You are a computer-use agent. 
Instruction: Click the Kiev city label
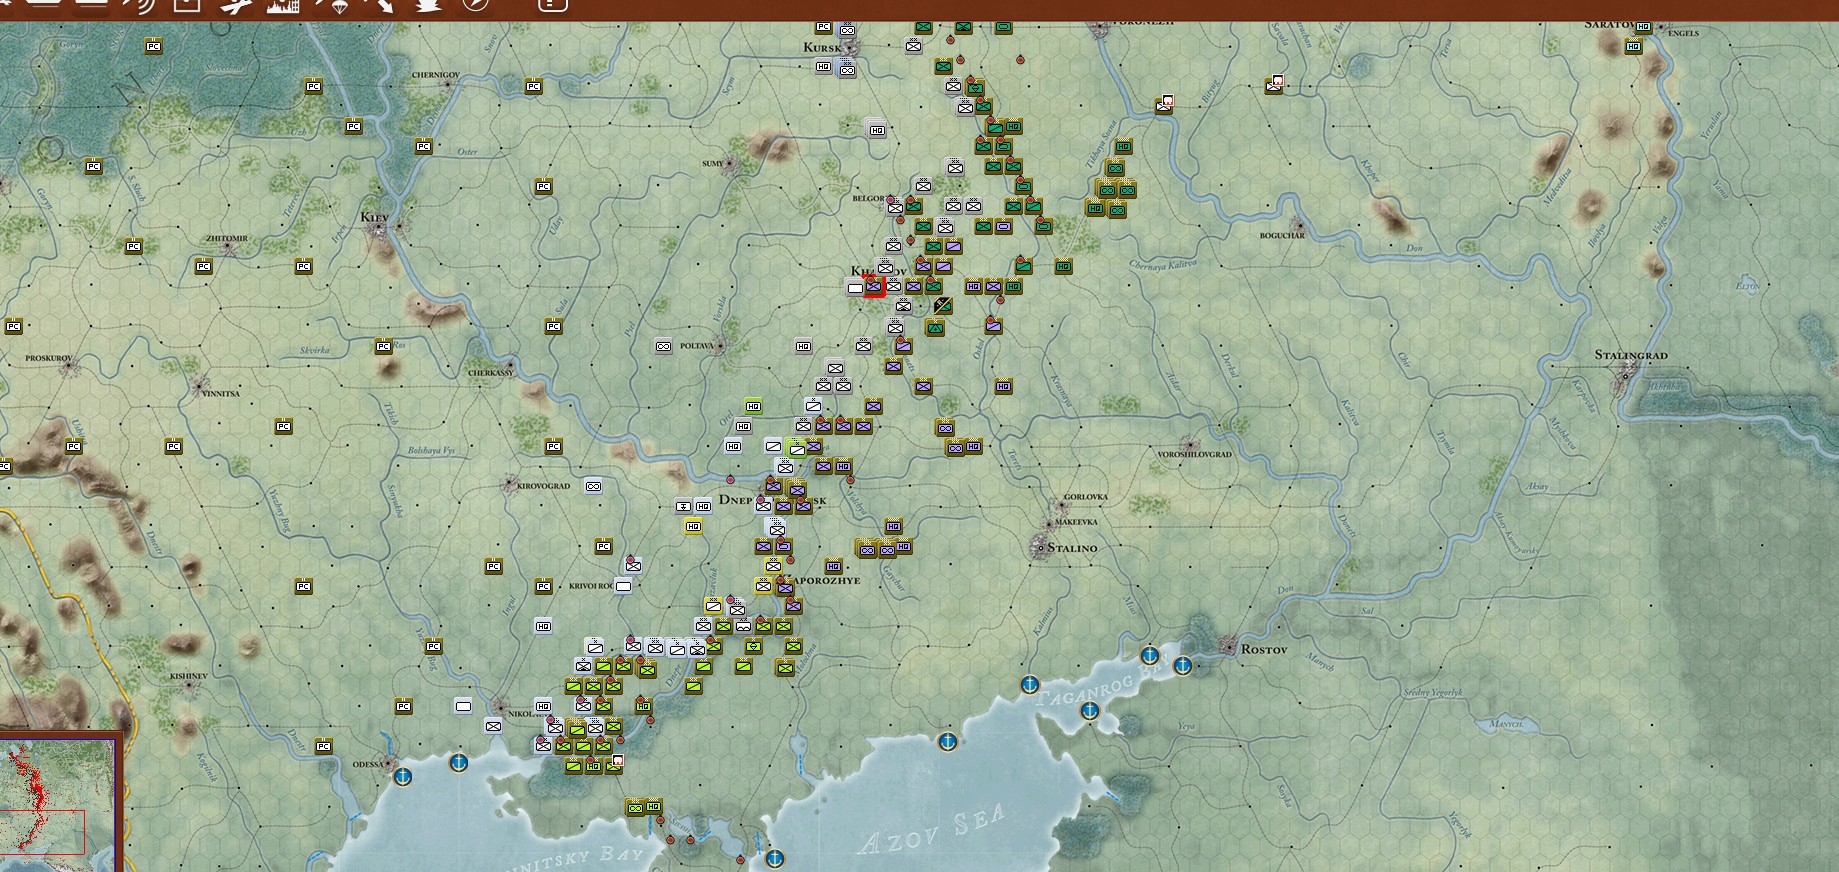pos(374,216)
